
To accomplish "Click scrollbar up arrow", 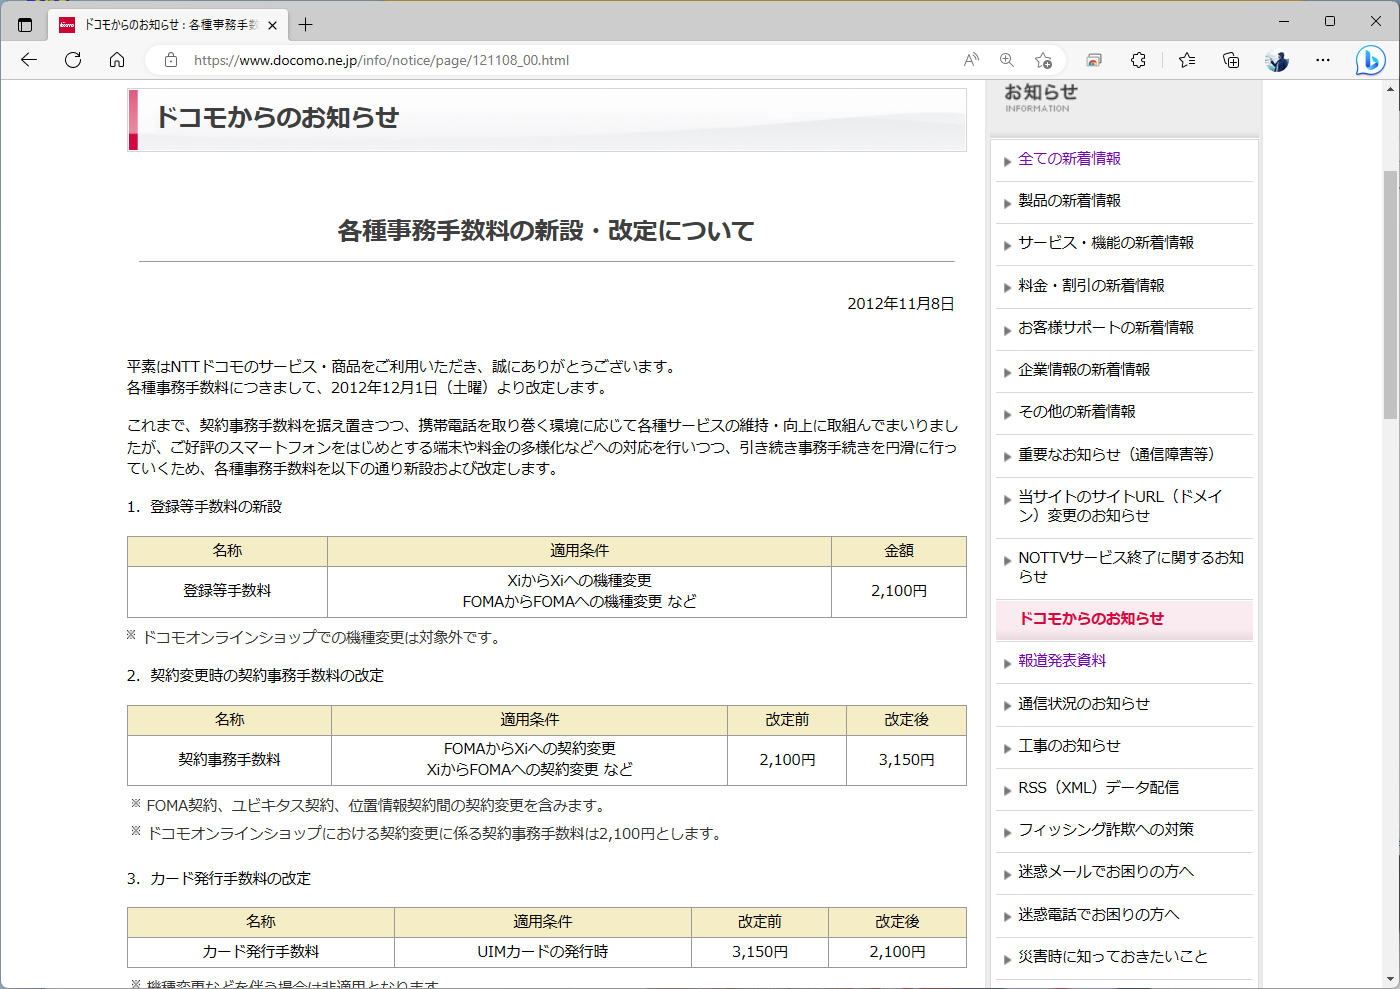I will click(x=1390, y=89).
